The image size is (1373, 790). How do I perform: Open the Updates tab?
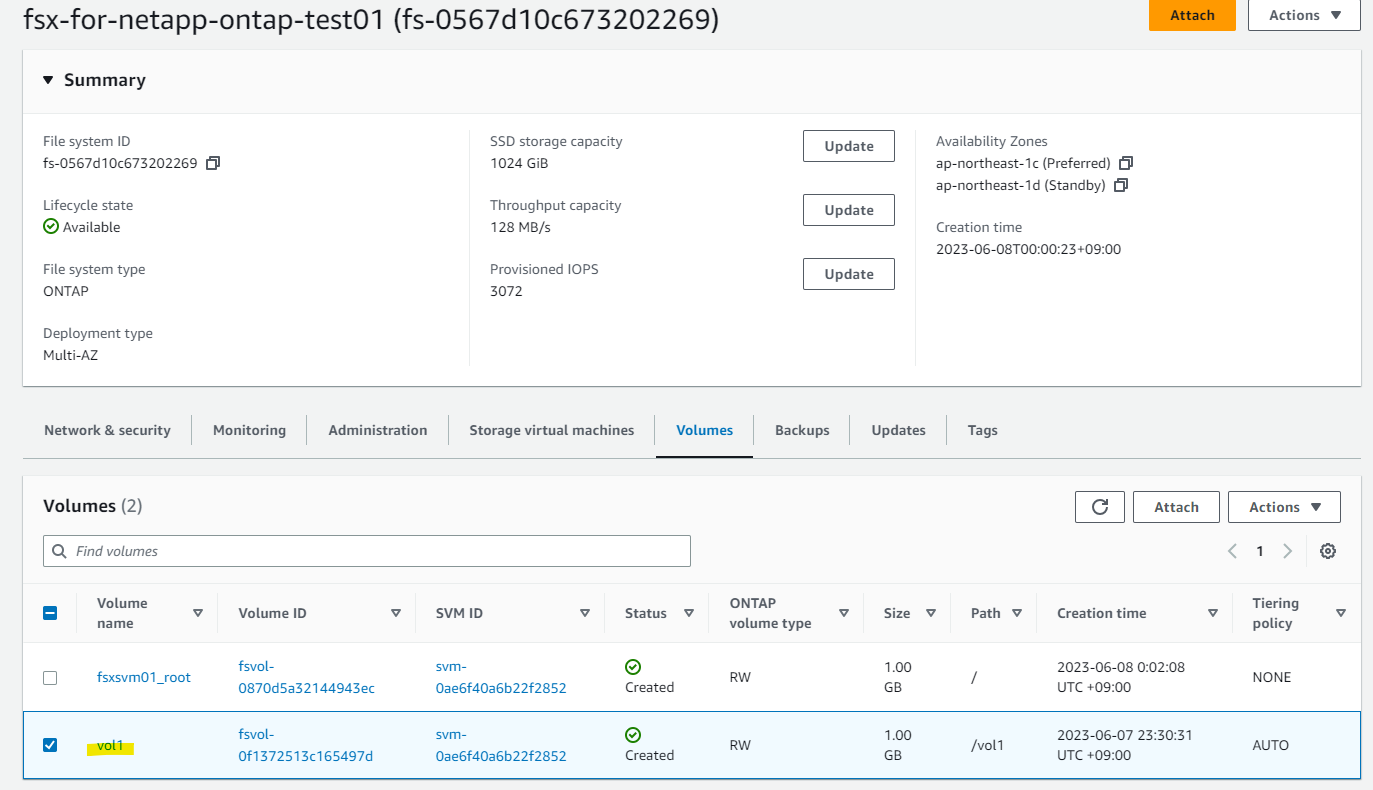tap(898, 430)
